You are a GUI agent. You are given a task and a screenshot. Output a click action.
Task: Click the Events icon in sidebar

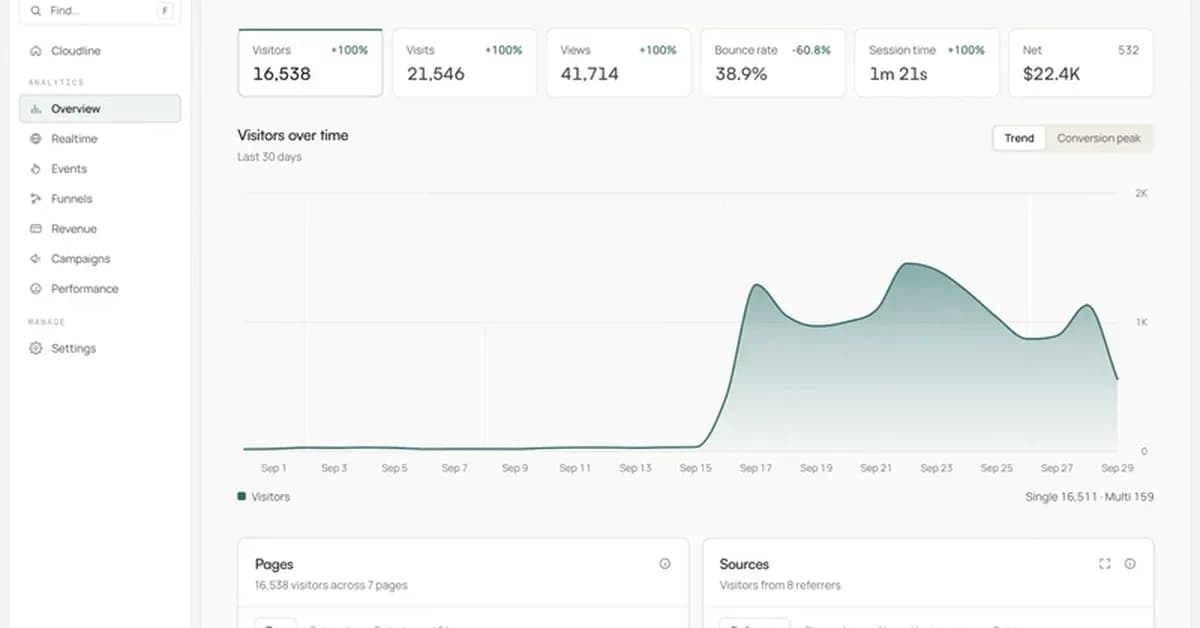pyautogui.click(x=36, y=169)
